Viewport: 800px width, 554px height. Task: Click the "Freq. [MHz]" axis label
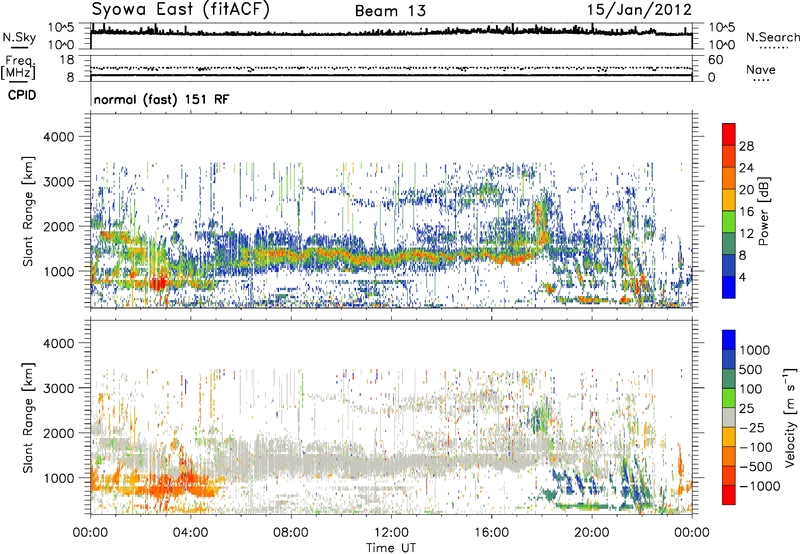(x=18, y=67)
